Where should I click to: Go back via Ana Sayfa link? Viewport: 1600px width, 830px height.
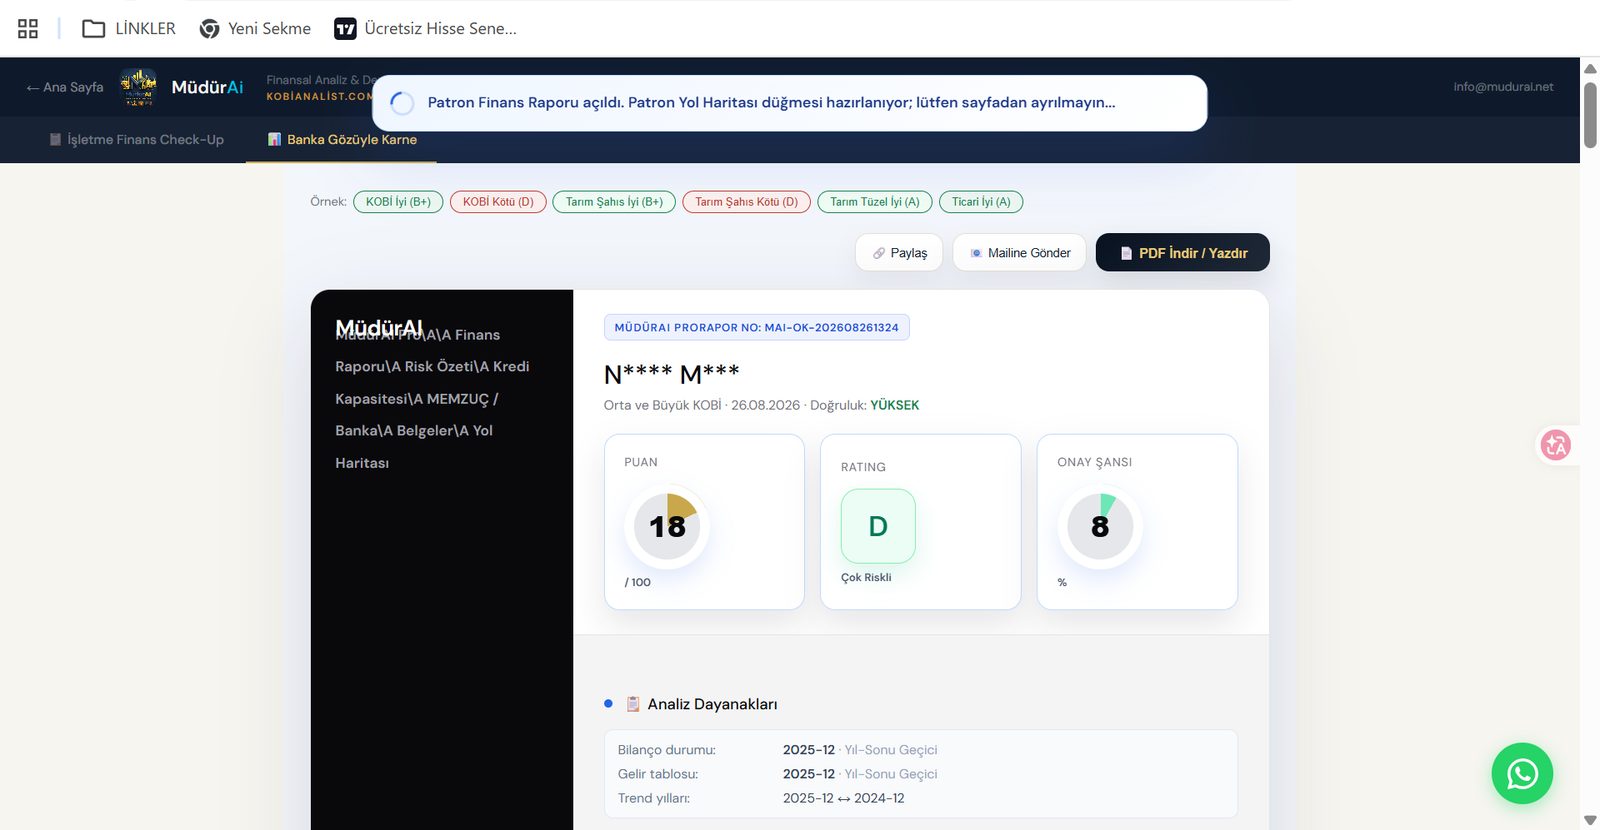point(65,87)
